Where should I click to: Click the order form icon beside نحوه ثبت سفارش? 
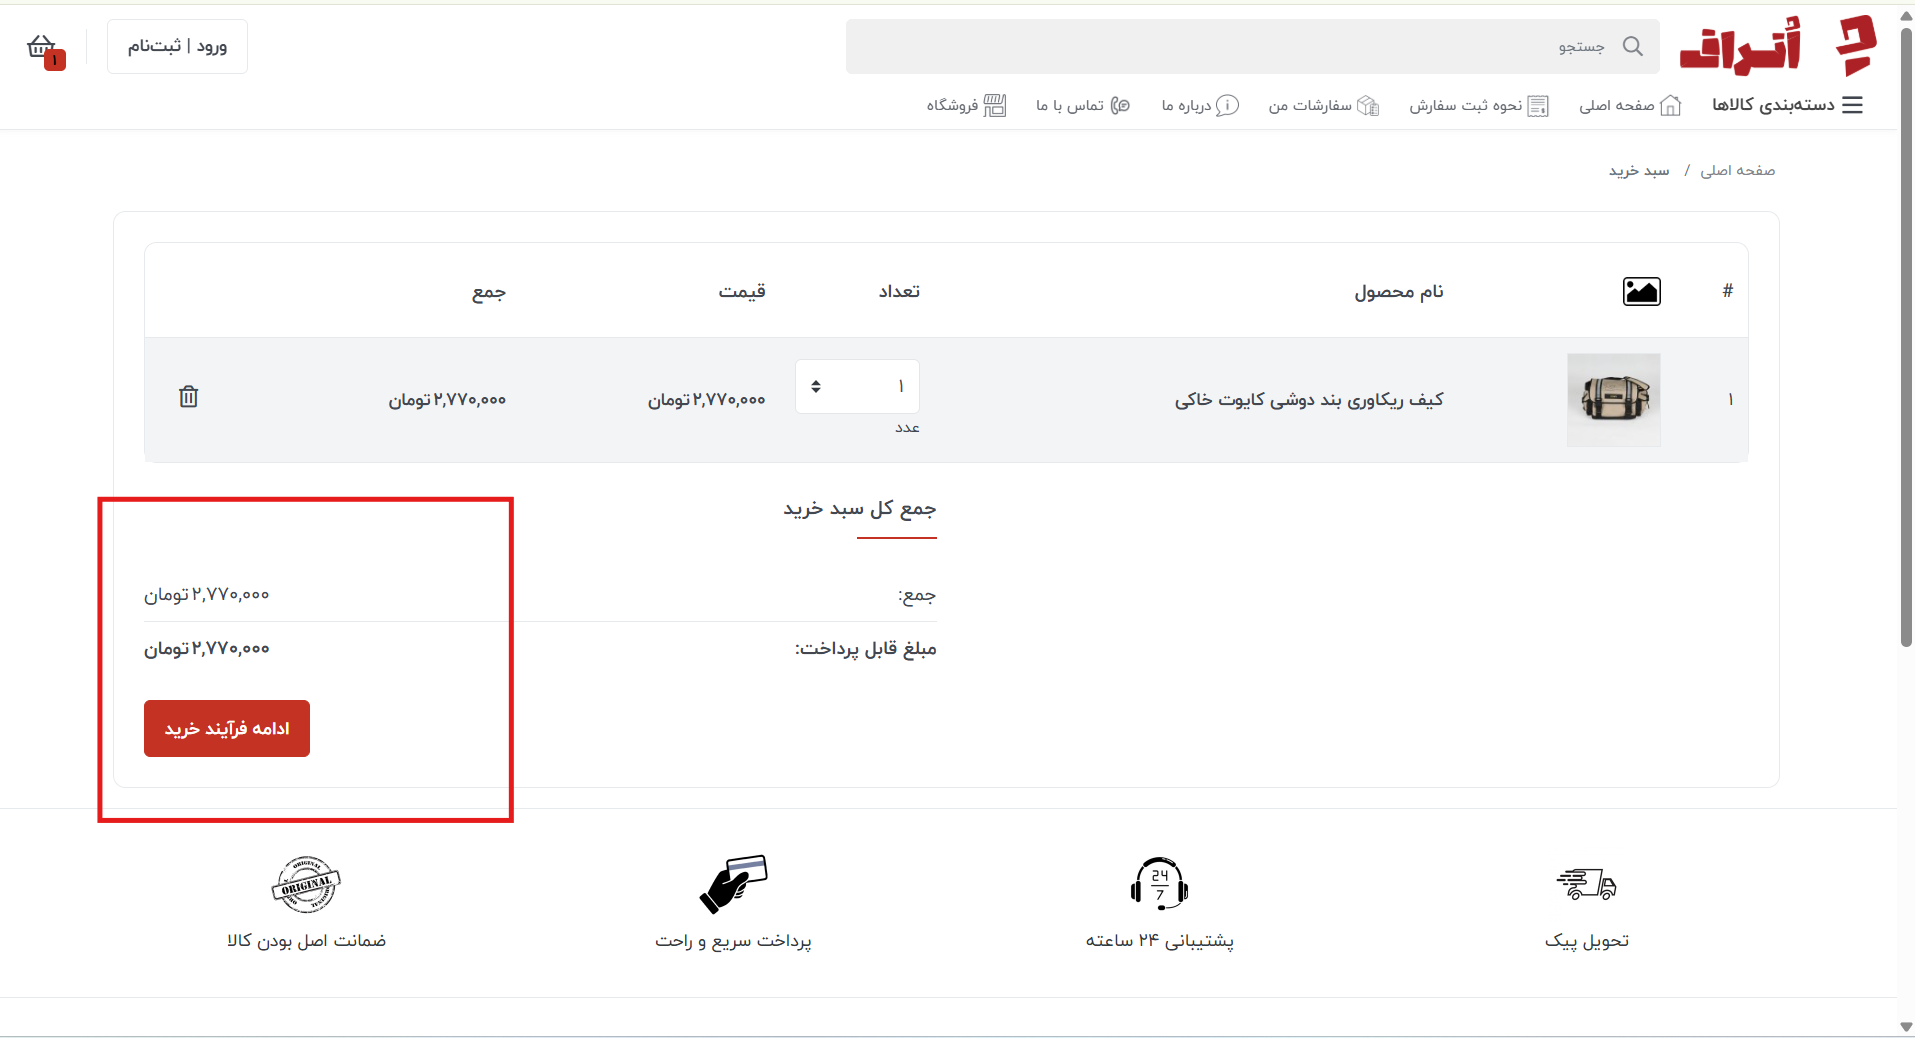coord(1538,106)
